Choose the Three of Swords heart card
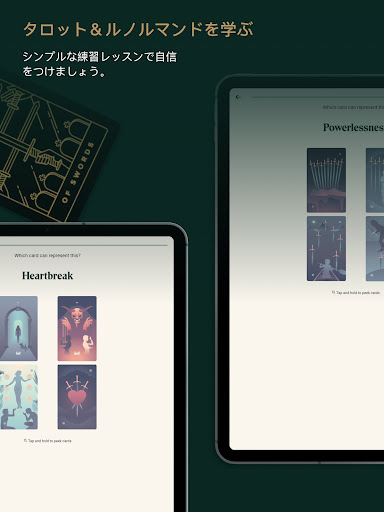The image size is (384, 512). (x=77, y=397)
